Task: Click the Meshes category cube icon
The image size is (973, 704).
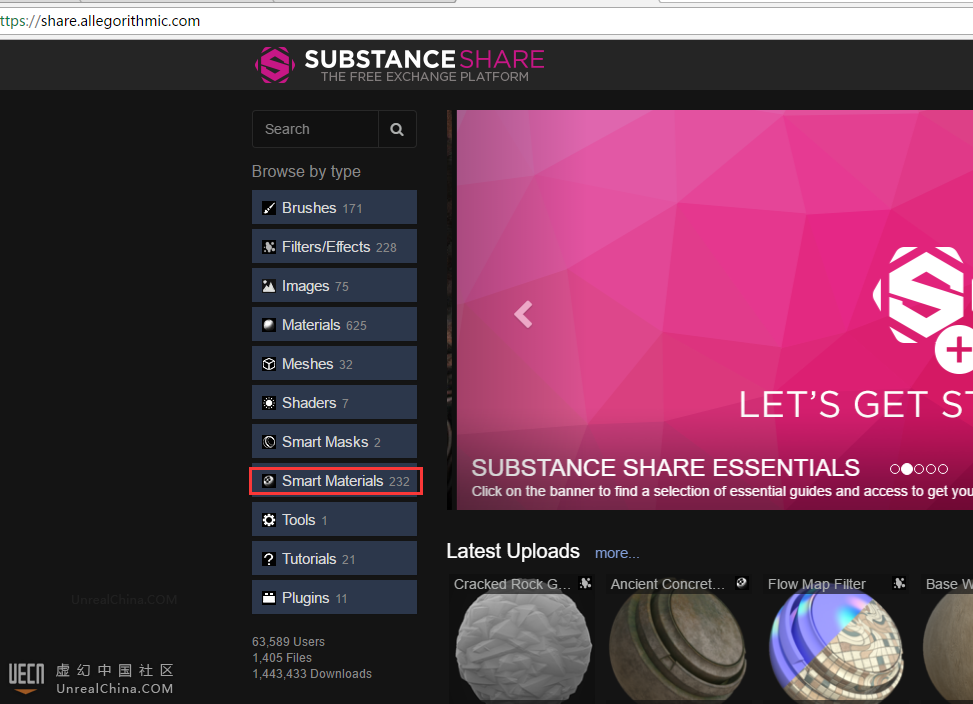Action: point(269,364)
